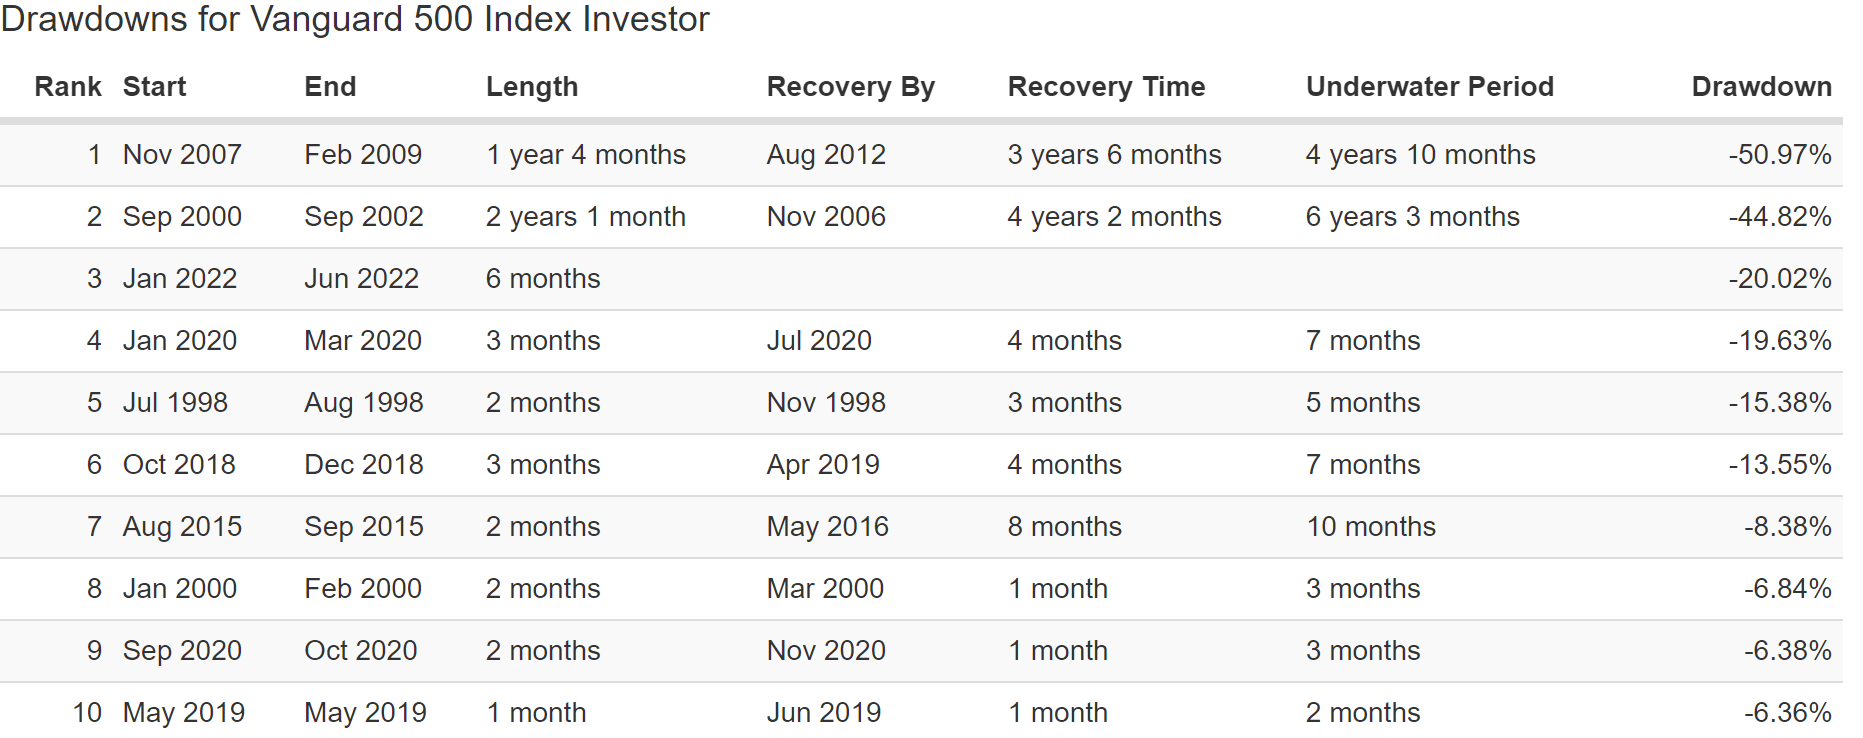Select the Sep 2002 end date cell
This screenshot has height=738, width=1863.
(x=364, y=217)
